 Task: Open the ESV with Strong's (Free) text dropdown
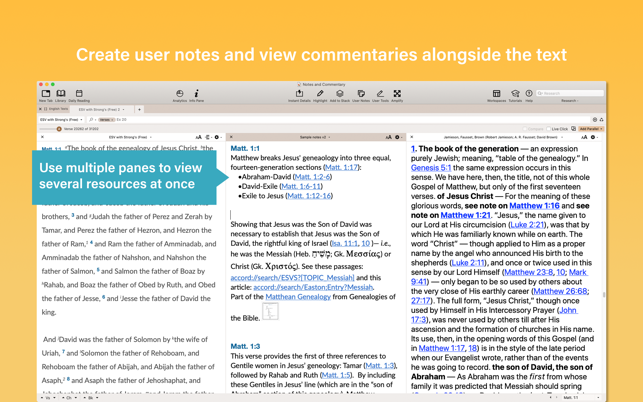[x=61, y=119]
